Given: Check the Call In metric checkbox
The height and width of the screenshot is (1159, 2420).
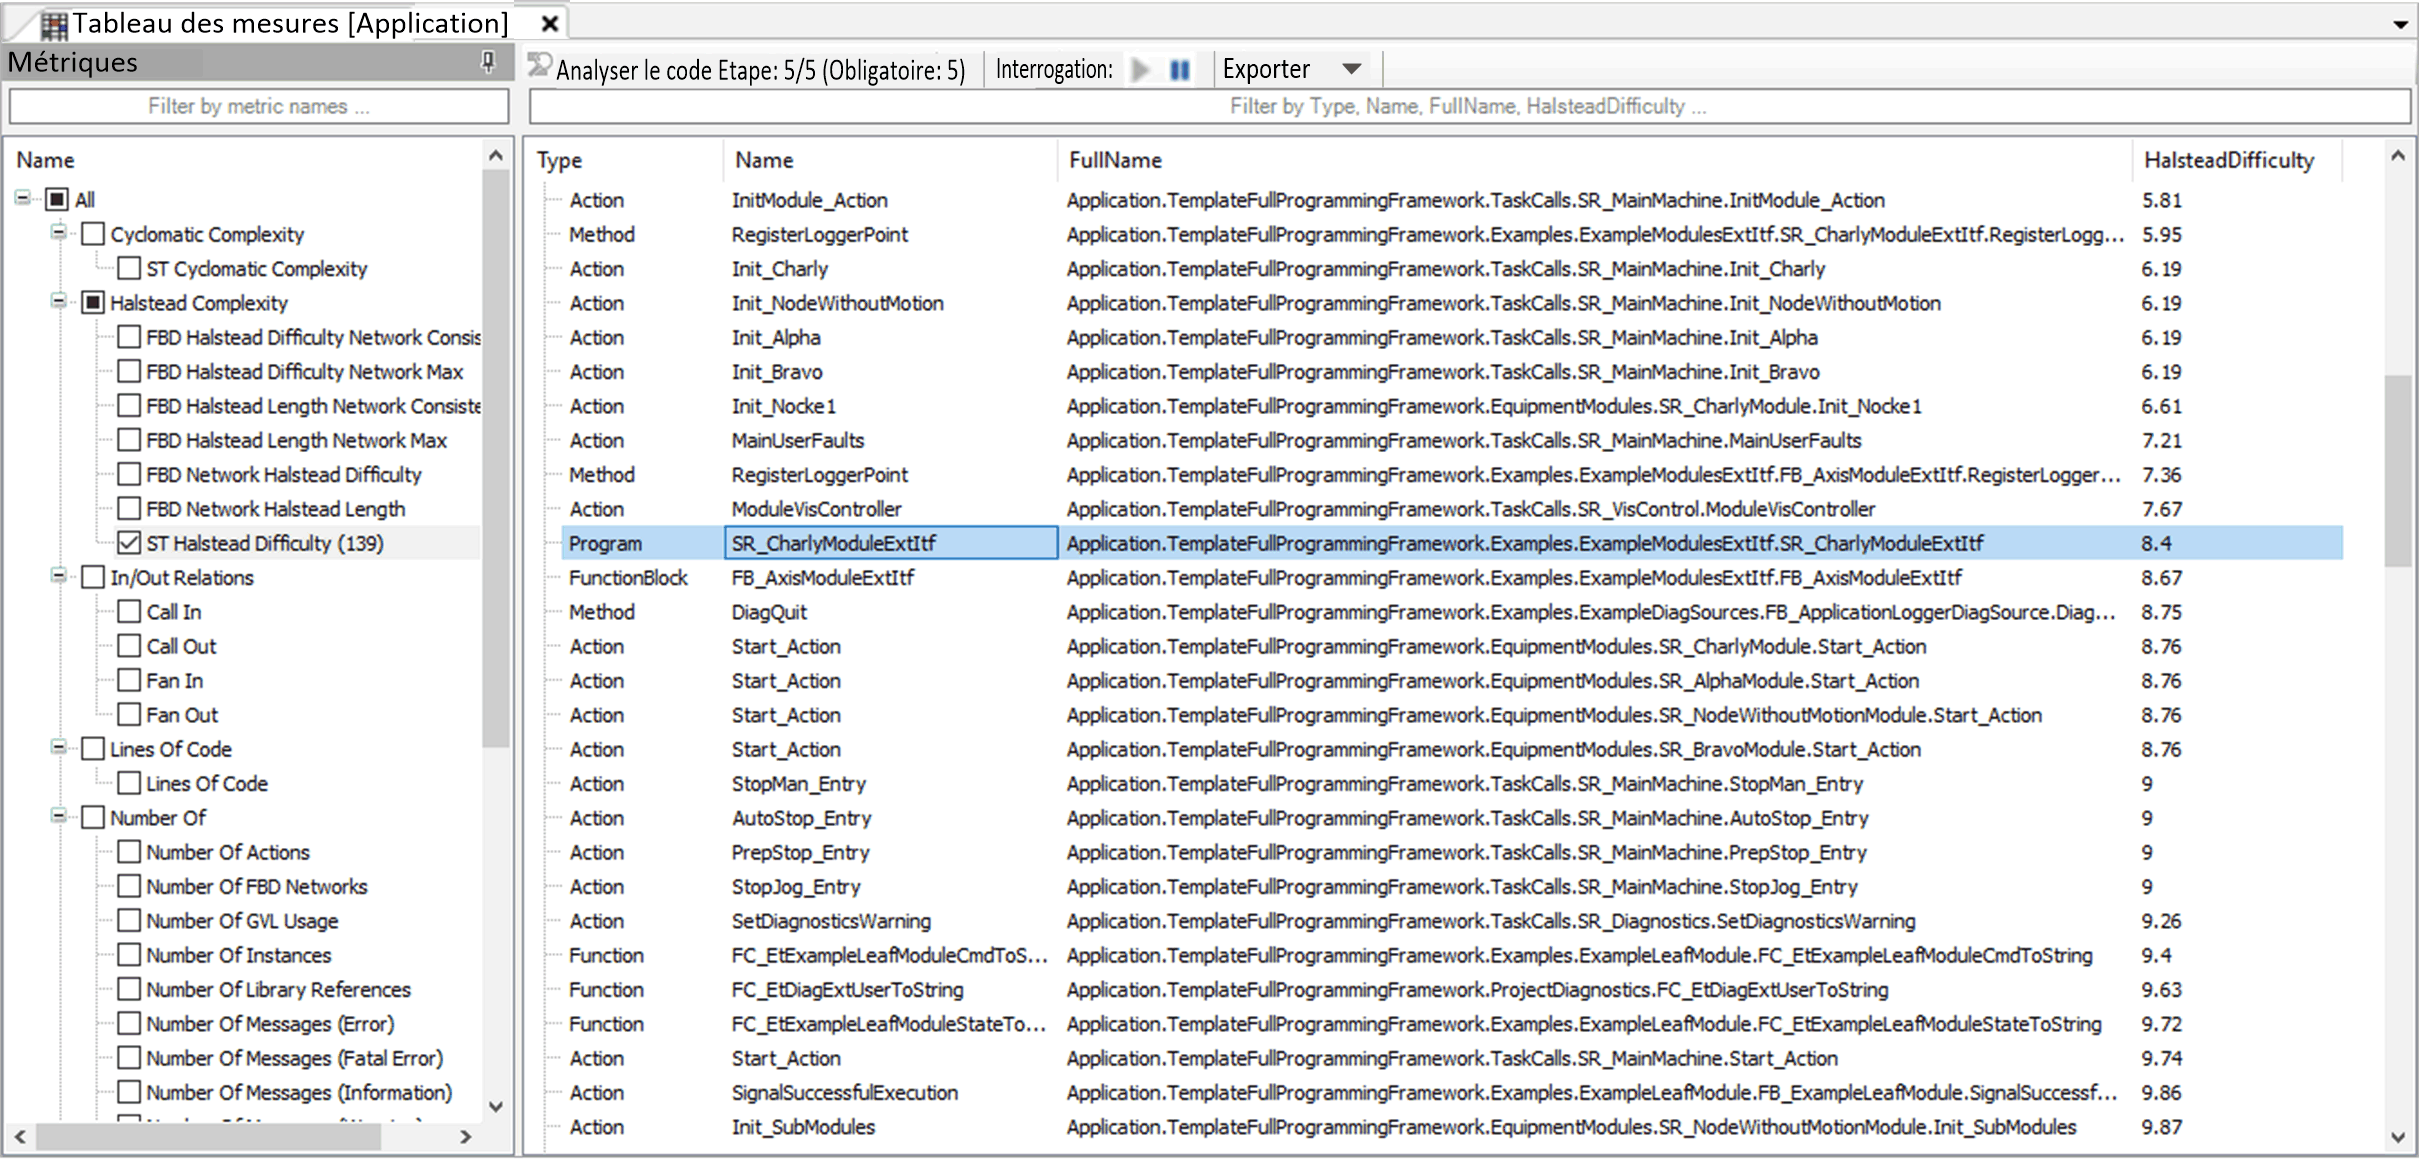Looking at the screenshot, I should pyautogui.click(x=129, y=612).
